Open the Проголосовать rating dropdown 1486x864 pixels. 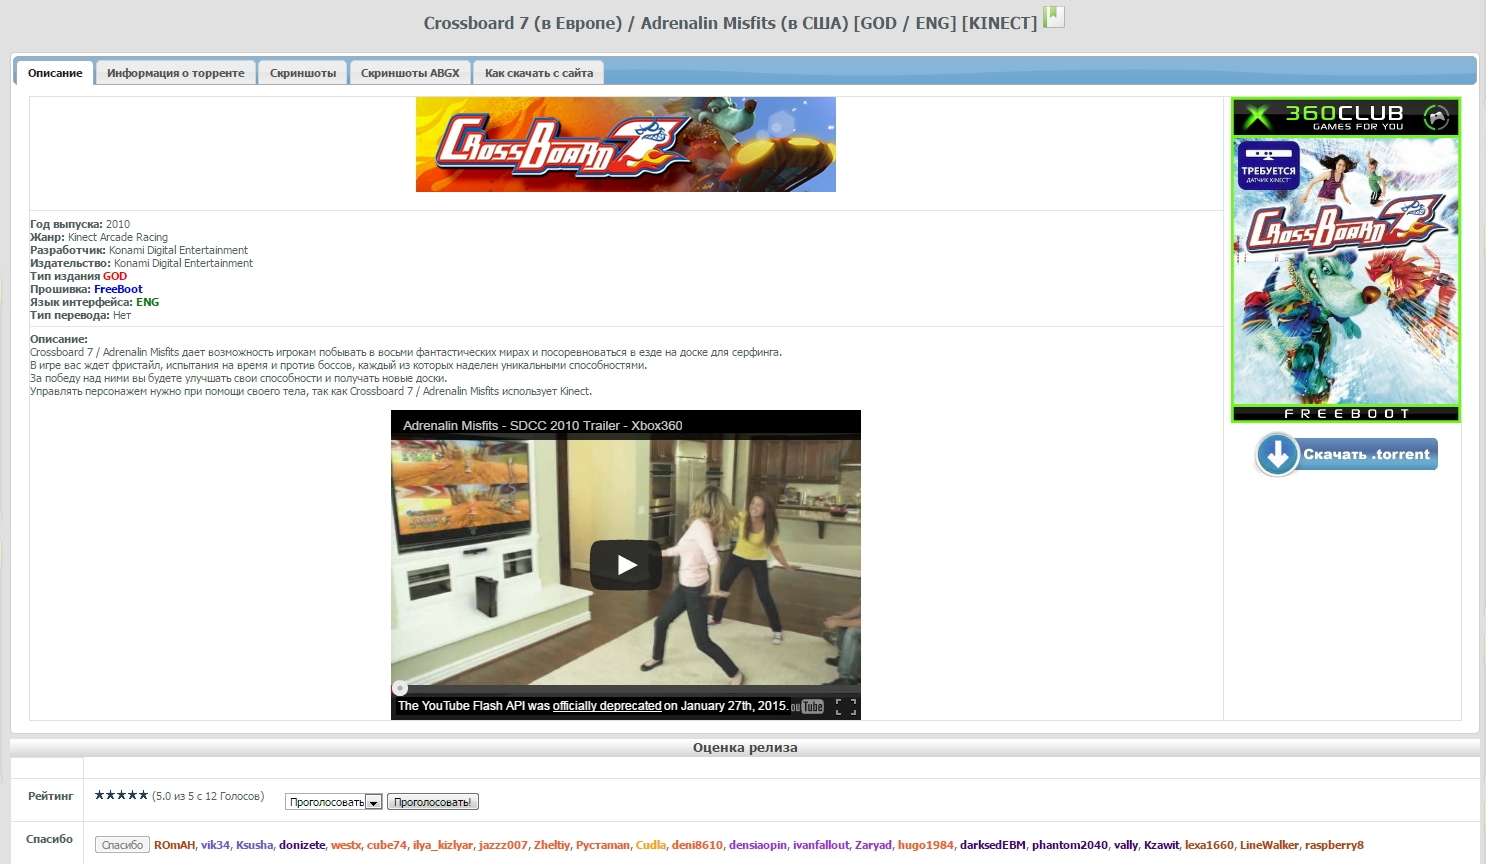[334, 802]
